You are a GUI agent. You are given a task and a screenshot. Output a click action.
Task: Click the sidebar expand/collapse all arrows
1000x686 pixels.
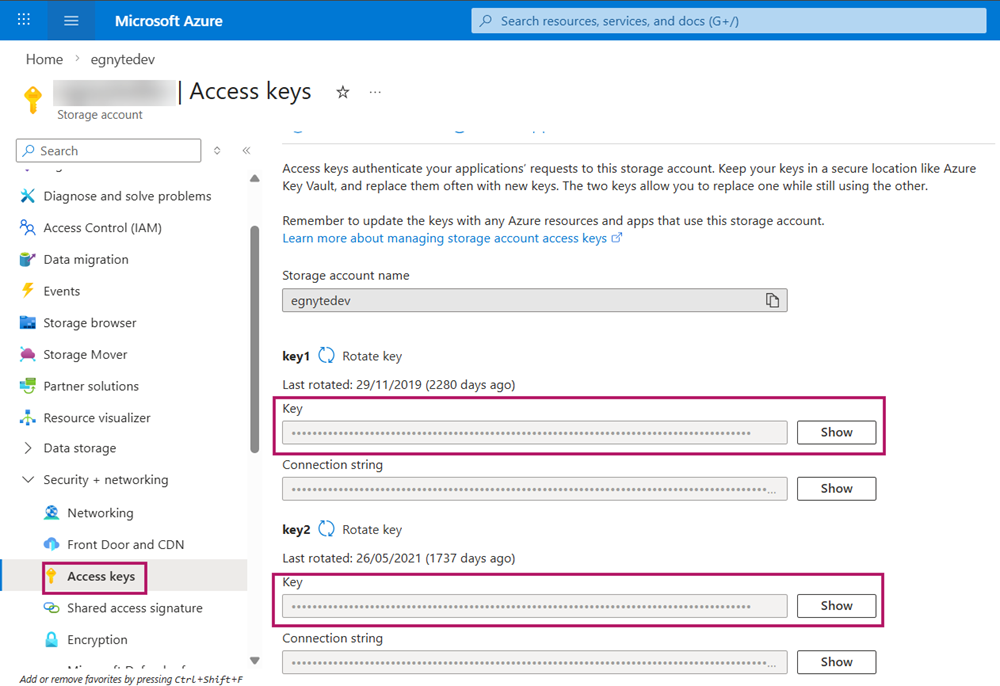(x=218, y=151)
